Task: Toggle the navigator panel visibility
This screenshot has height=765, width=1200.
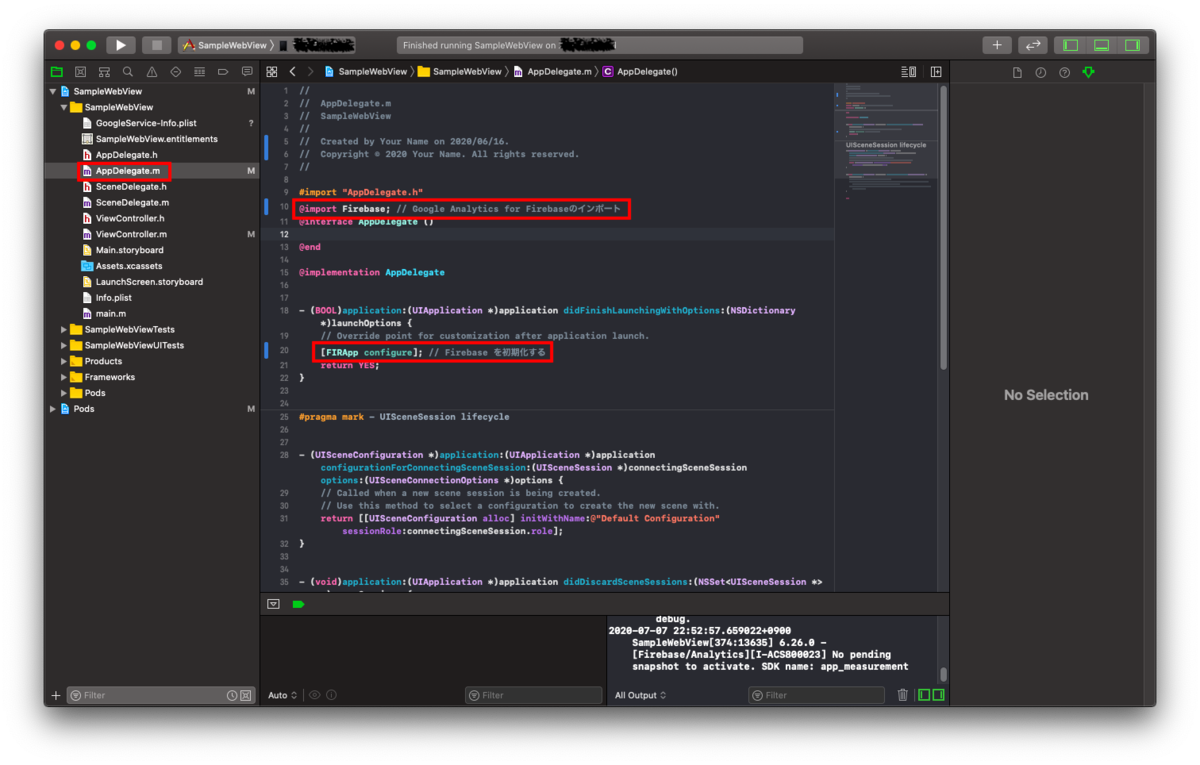Action: (1071, 45)
